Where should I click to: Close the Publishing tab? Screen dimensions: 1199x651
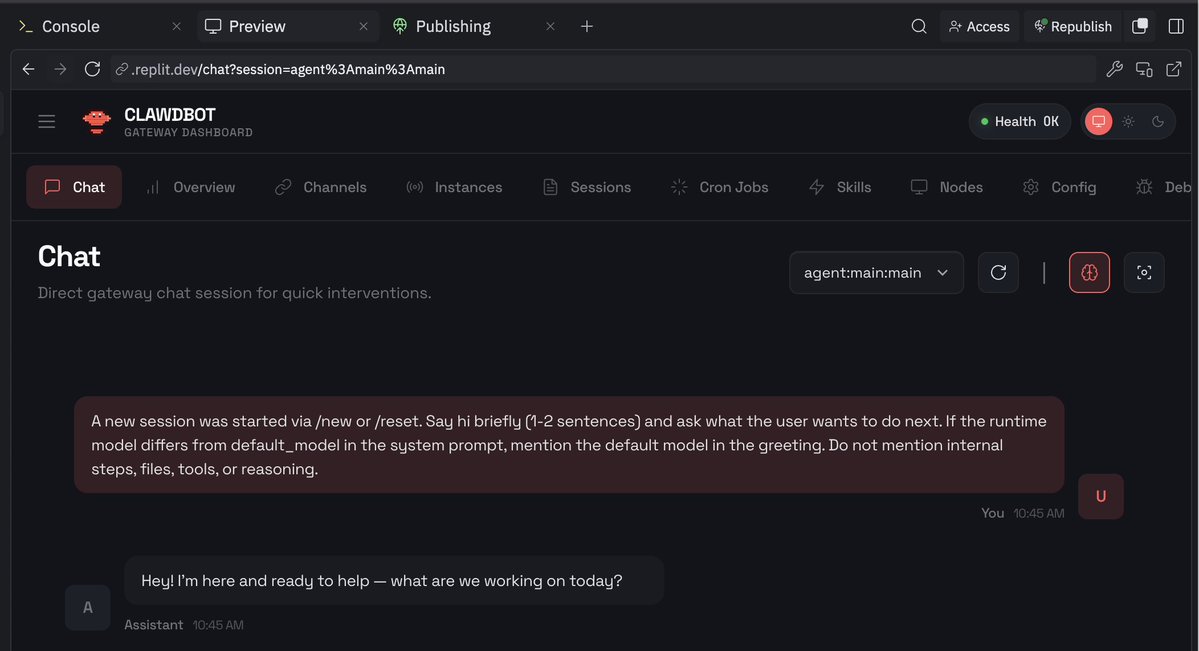550,26
